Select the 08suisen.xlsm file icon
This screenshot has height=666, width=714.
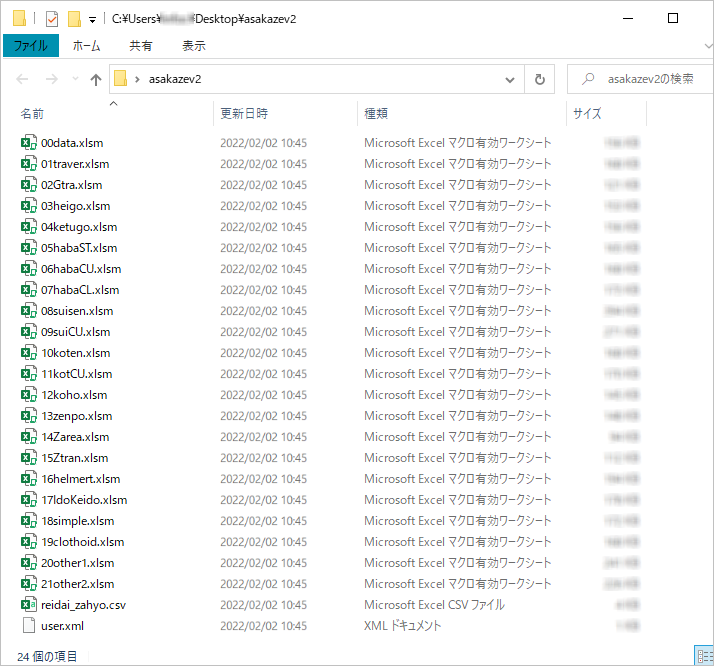point(29,311)
